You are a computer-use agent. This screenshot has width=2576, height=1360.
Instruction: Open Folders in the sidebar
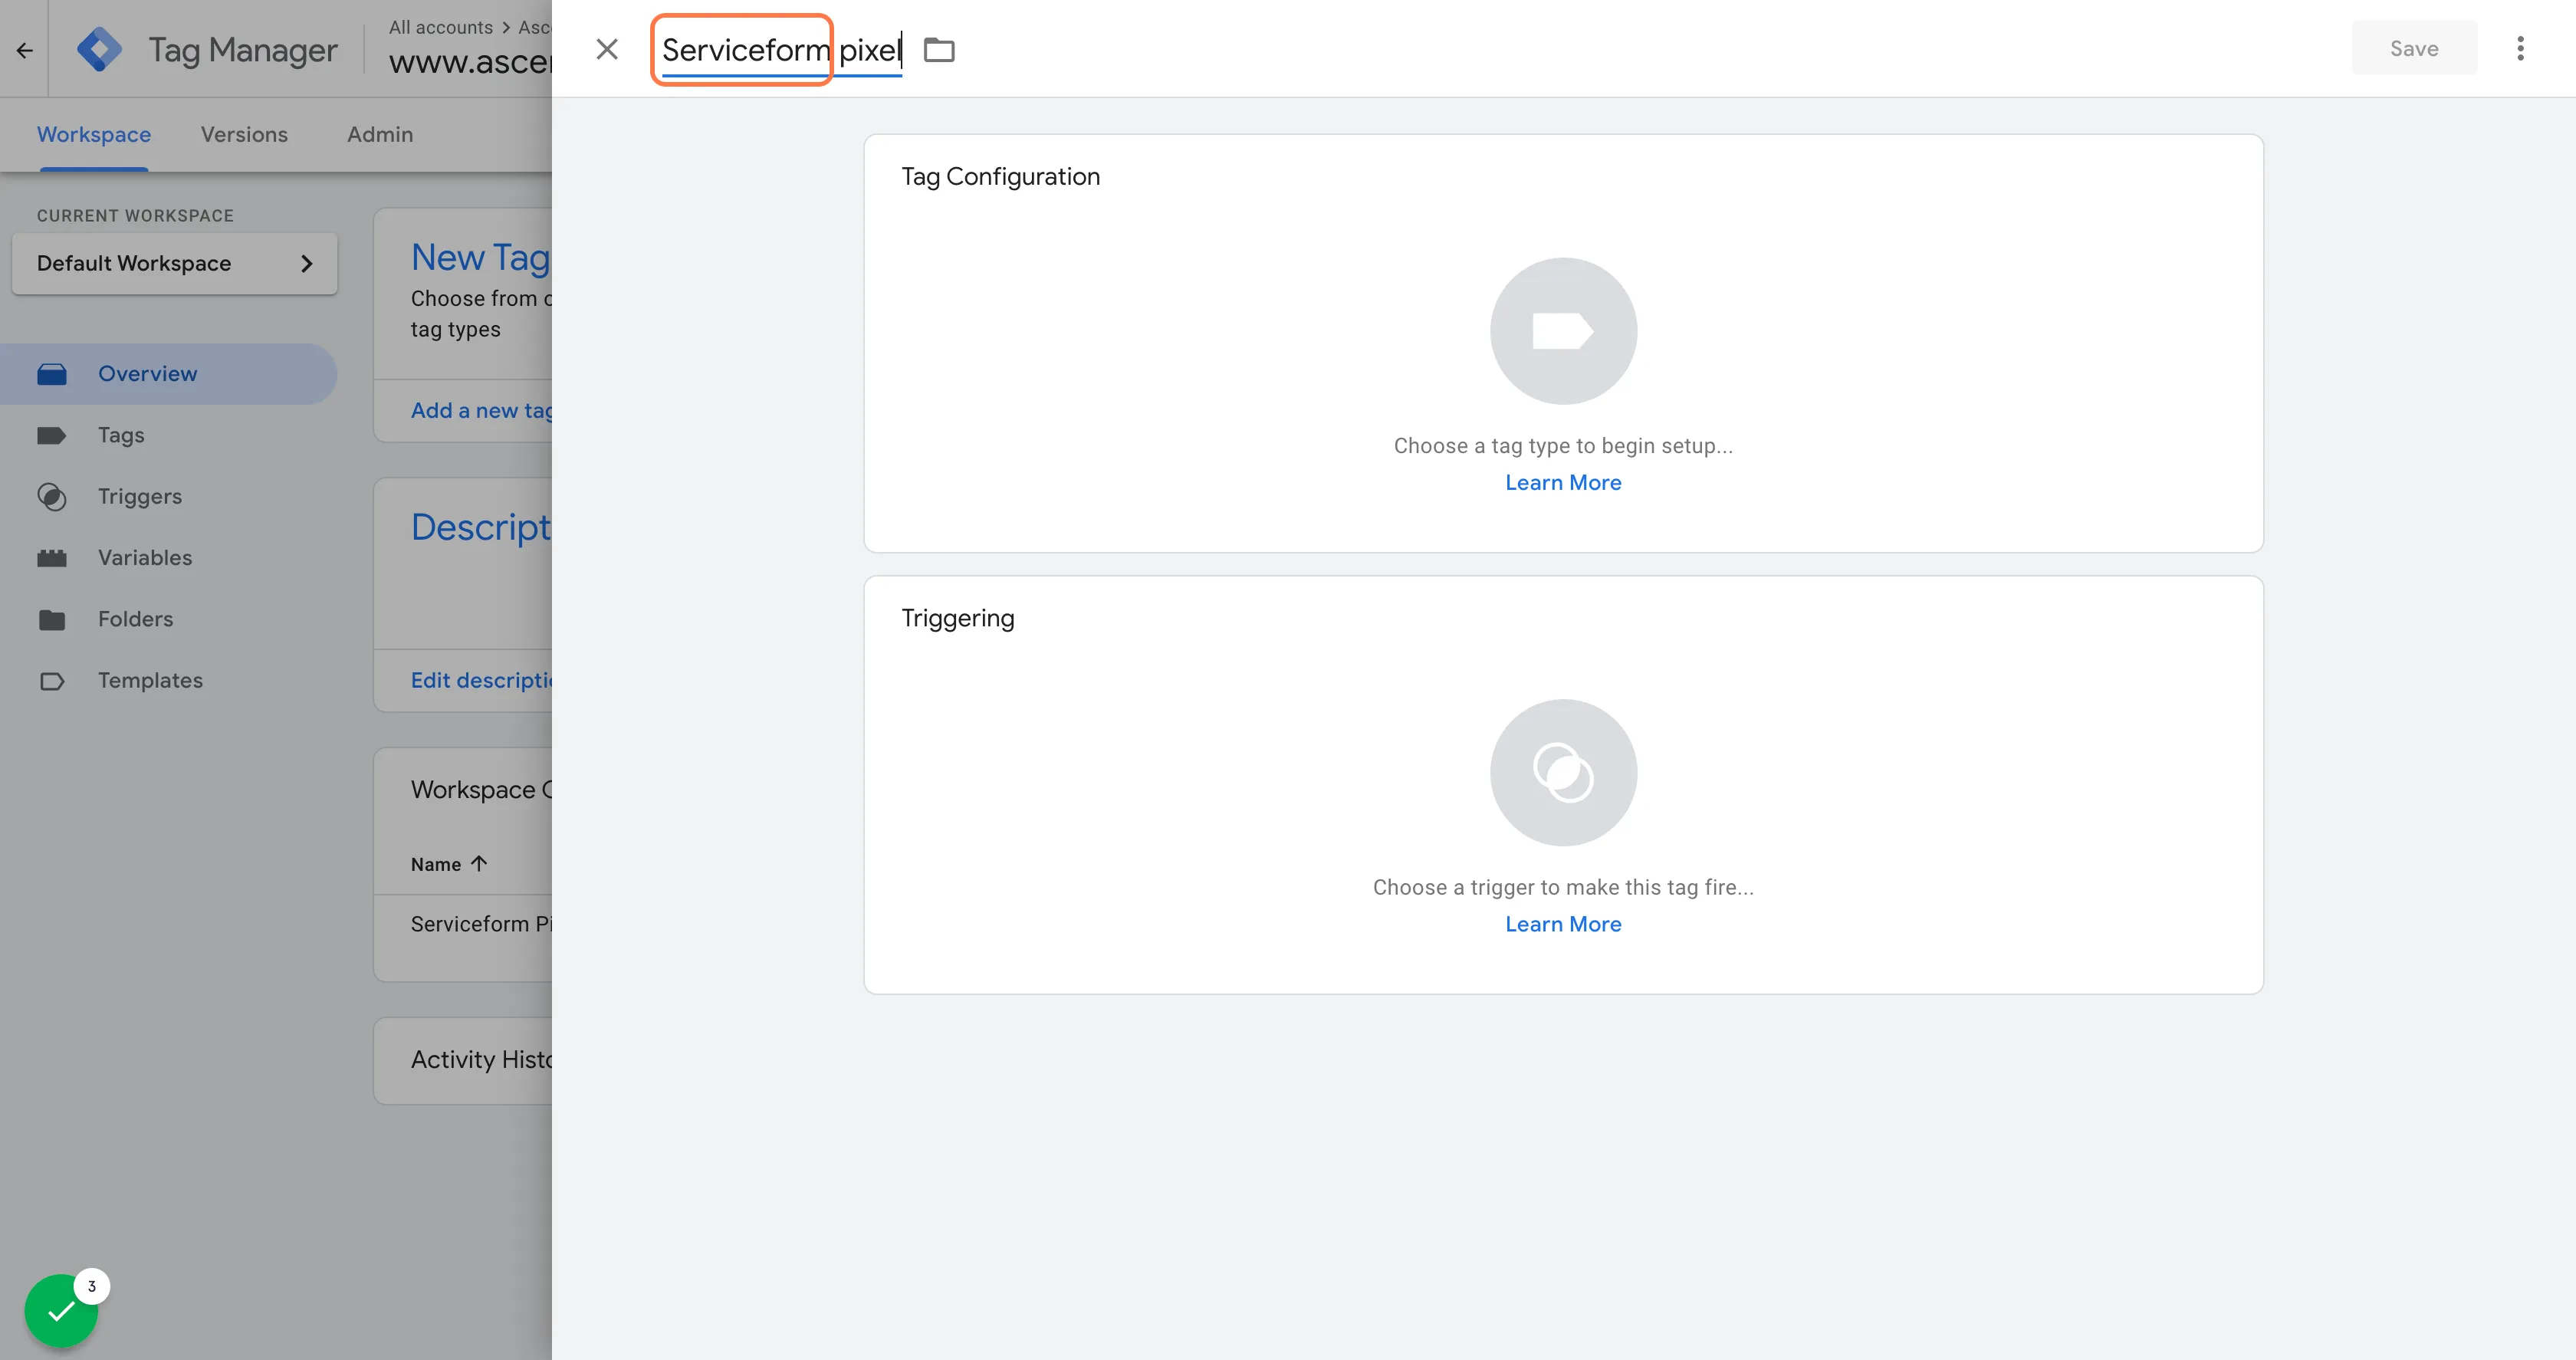pyautogui.click(x=136, y=619)
